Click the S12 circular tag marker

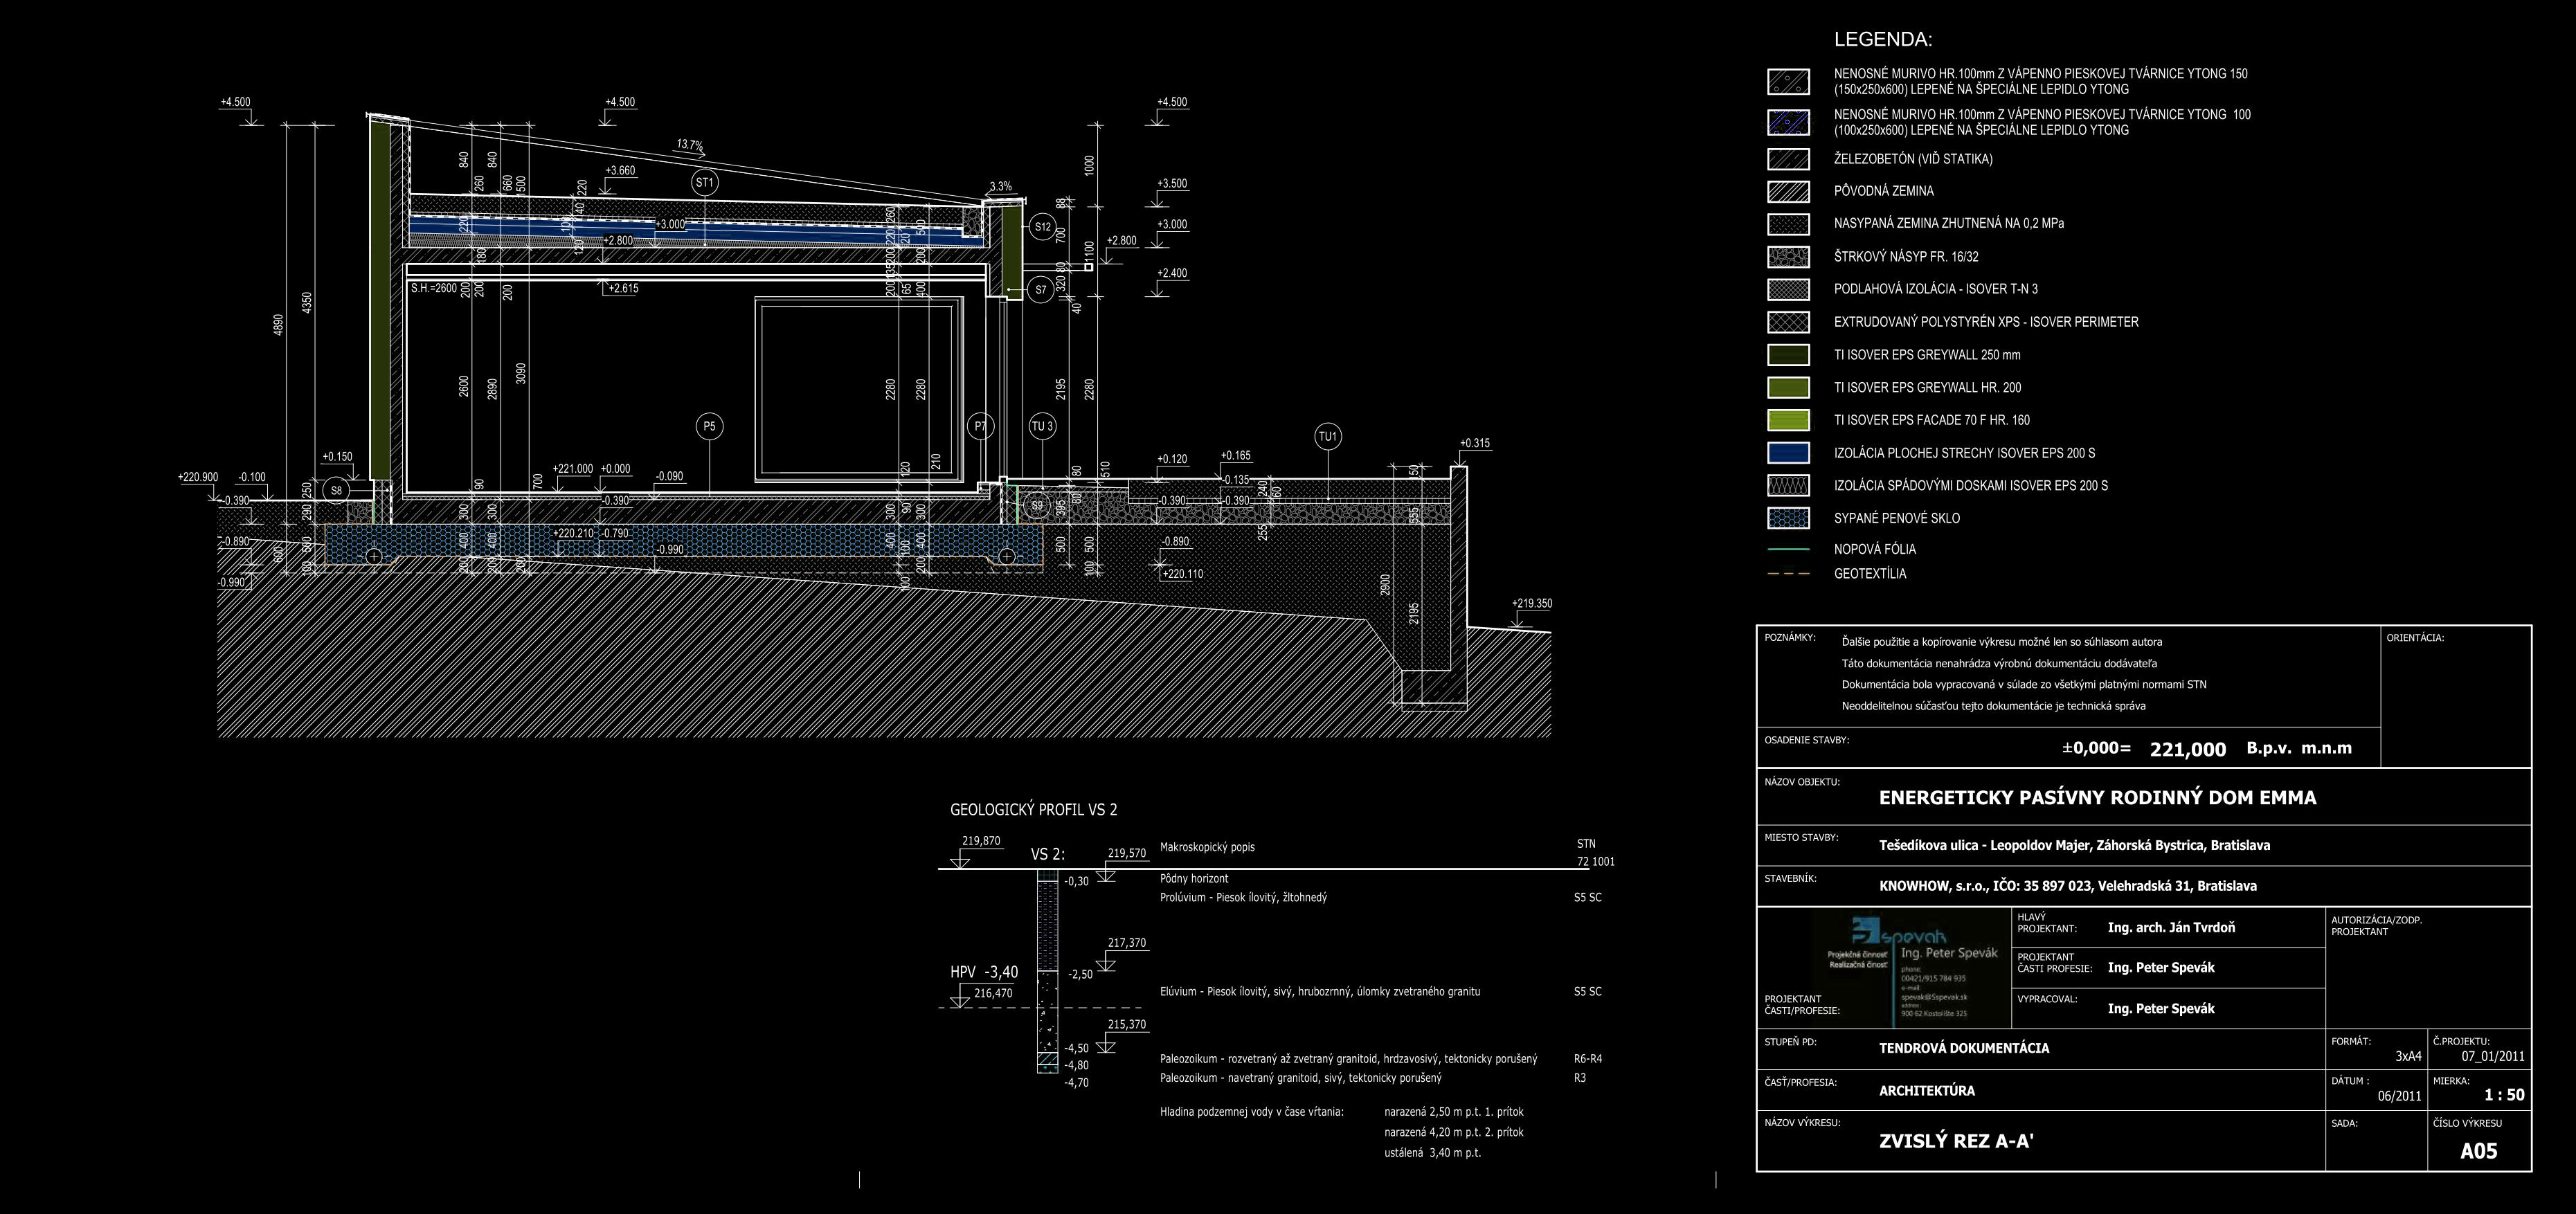coord(1043,227)
